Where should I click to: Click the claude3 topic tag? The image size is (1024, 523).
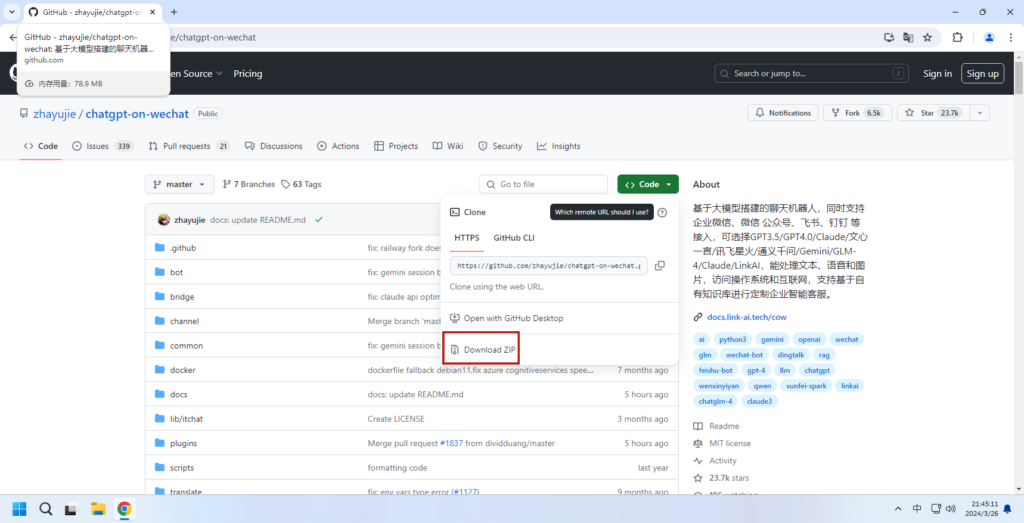click(760, 401)
